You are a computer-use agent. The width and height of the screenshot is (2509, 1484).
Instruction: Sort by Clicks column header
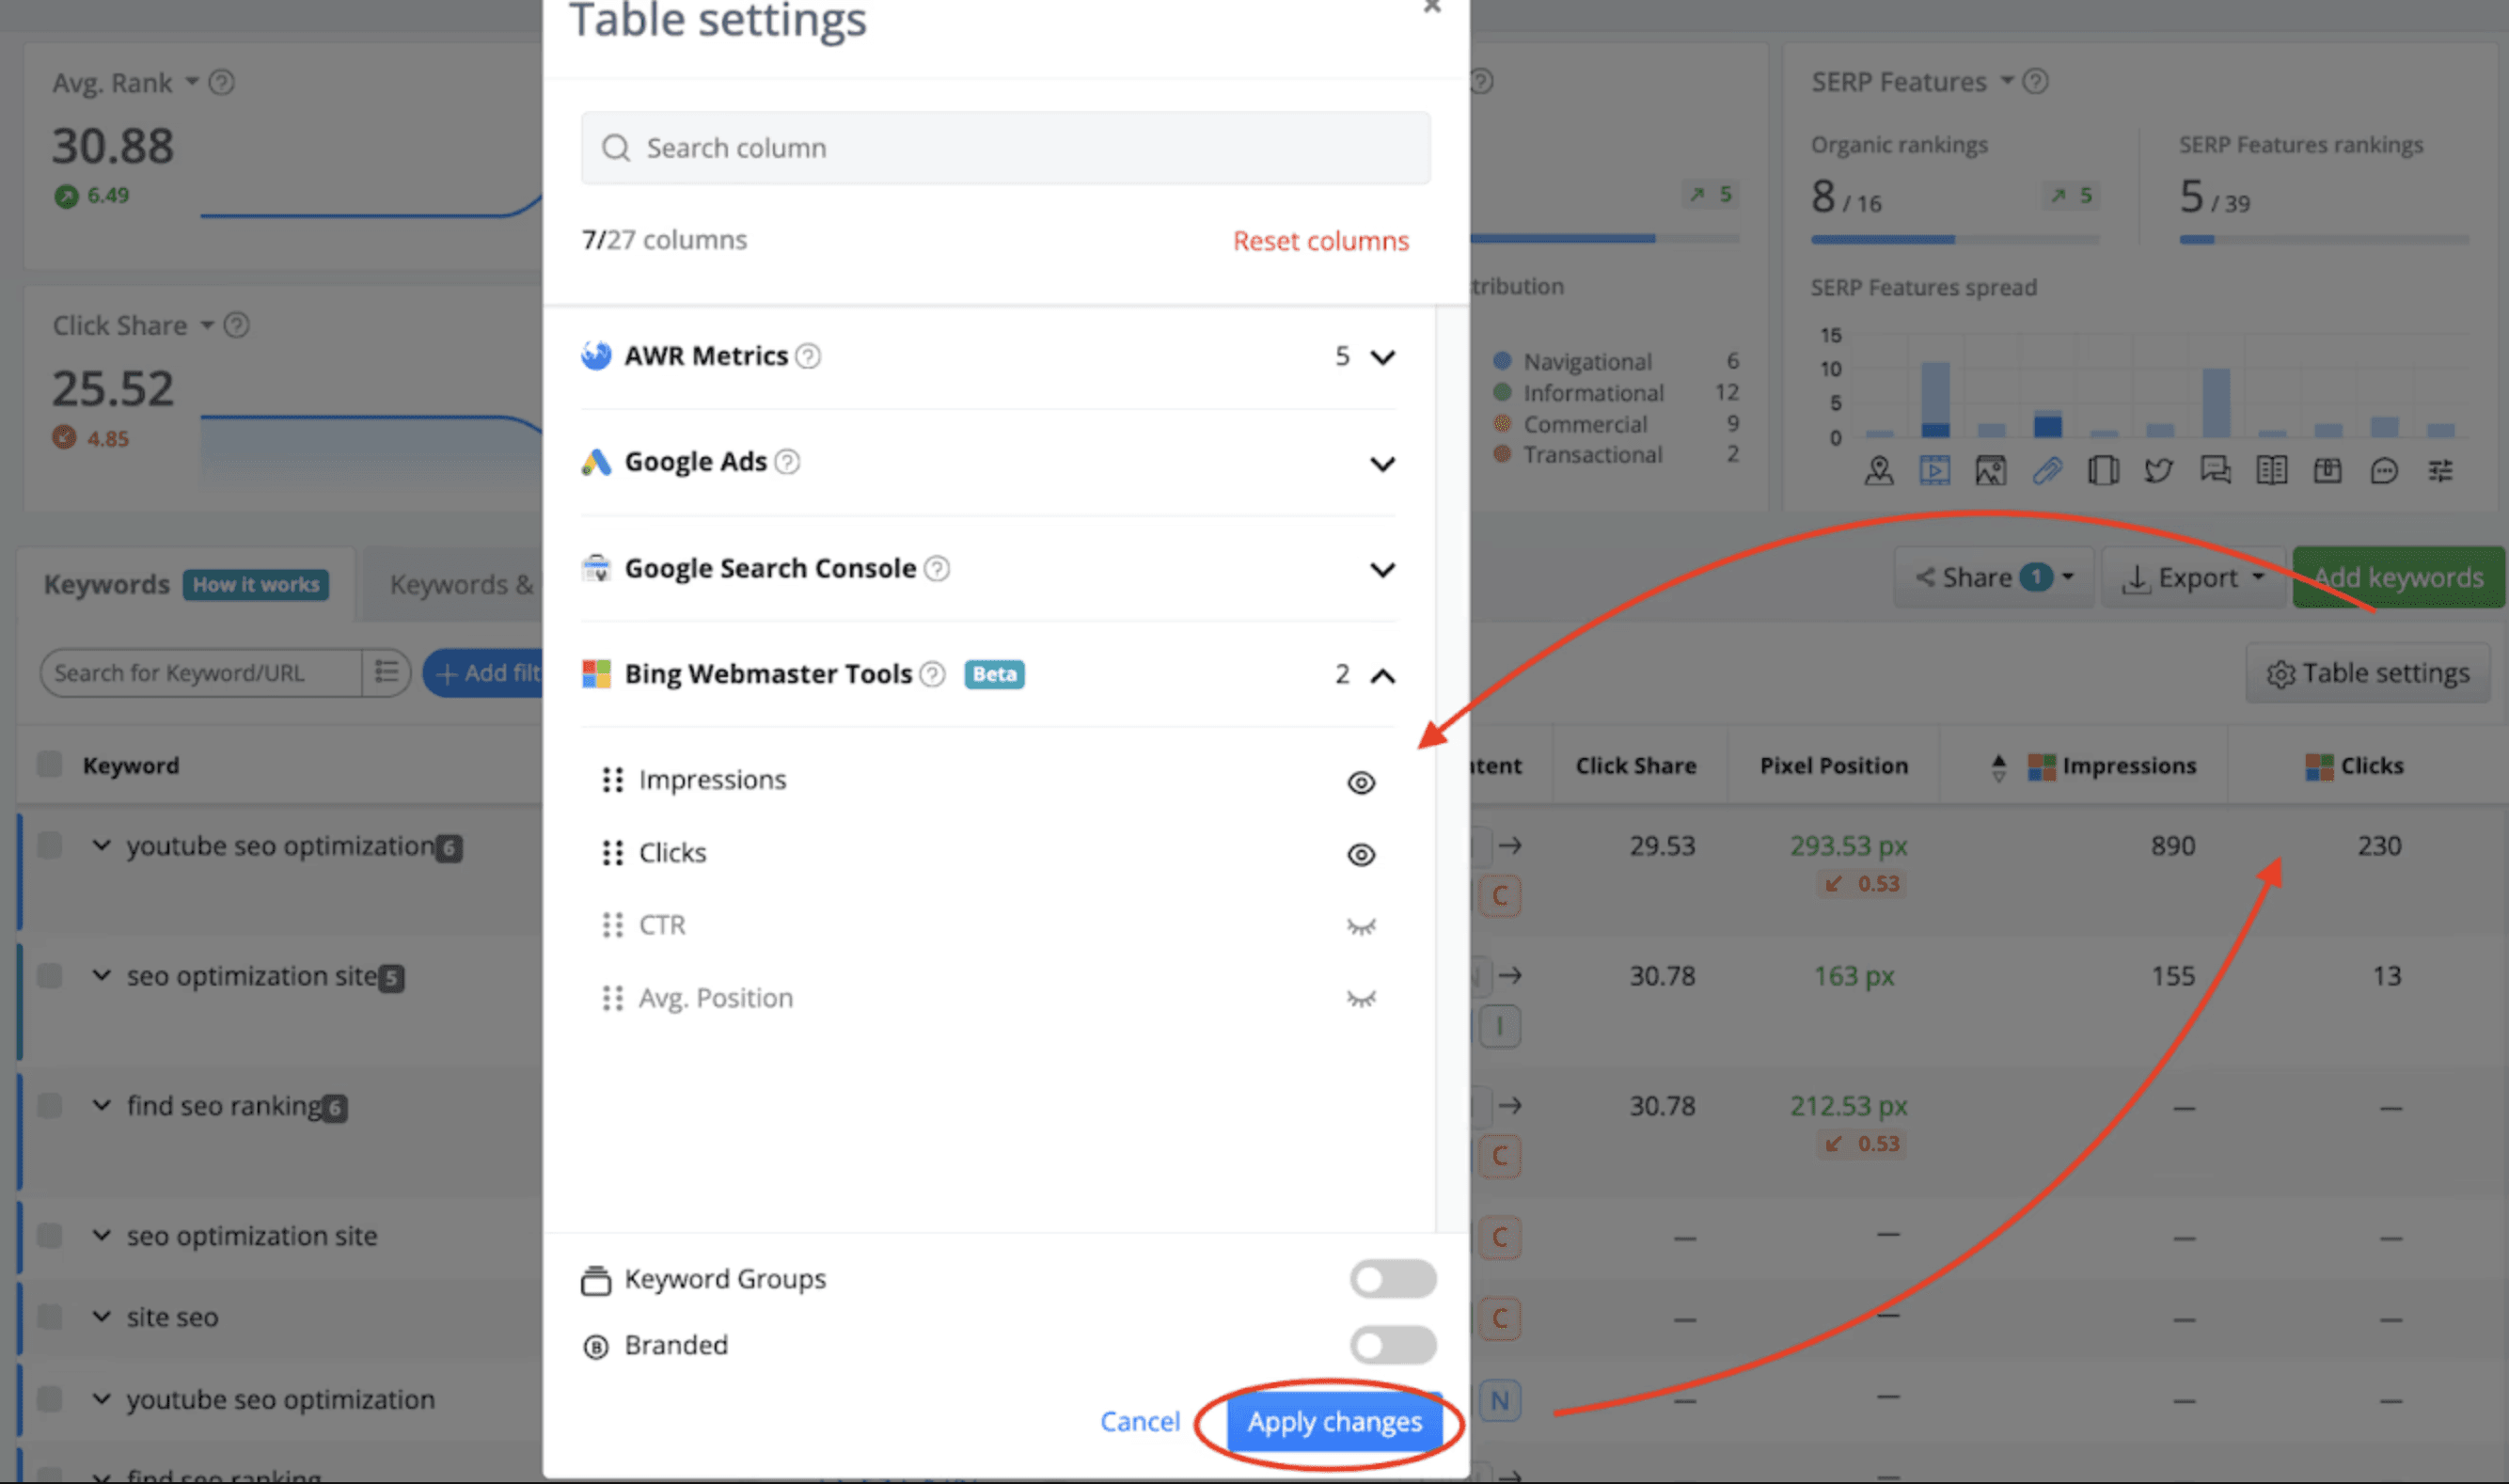2371,766
